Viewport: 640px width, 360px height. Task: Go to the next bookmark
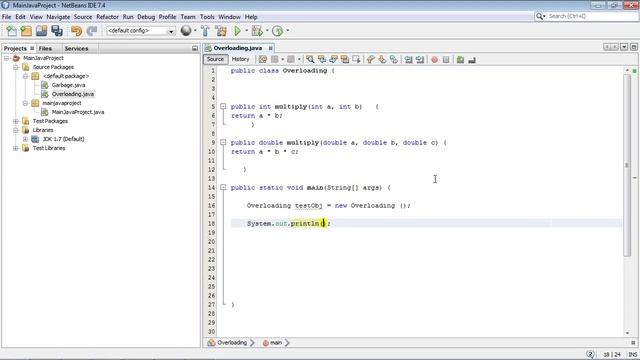click(382, 60)
